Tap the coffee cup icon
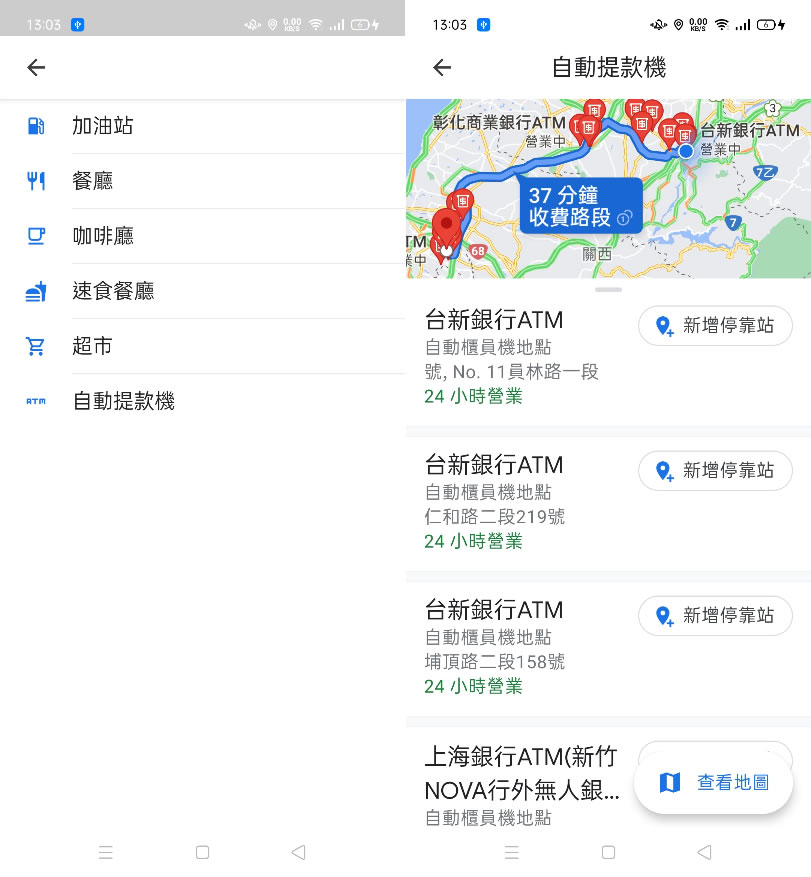 click(36, 236)
